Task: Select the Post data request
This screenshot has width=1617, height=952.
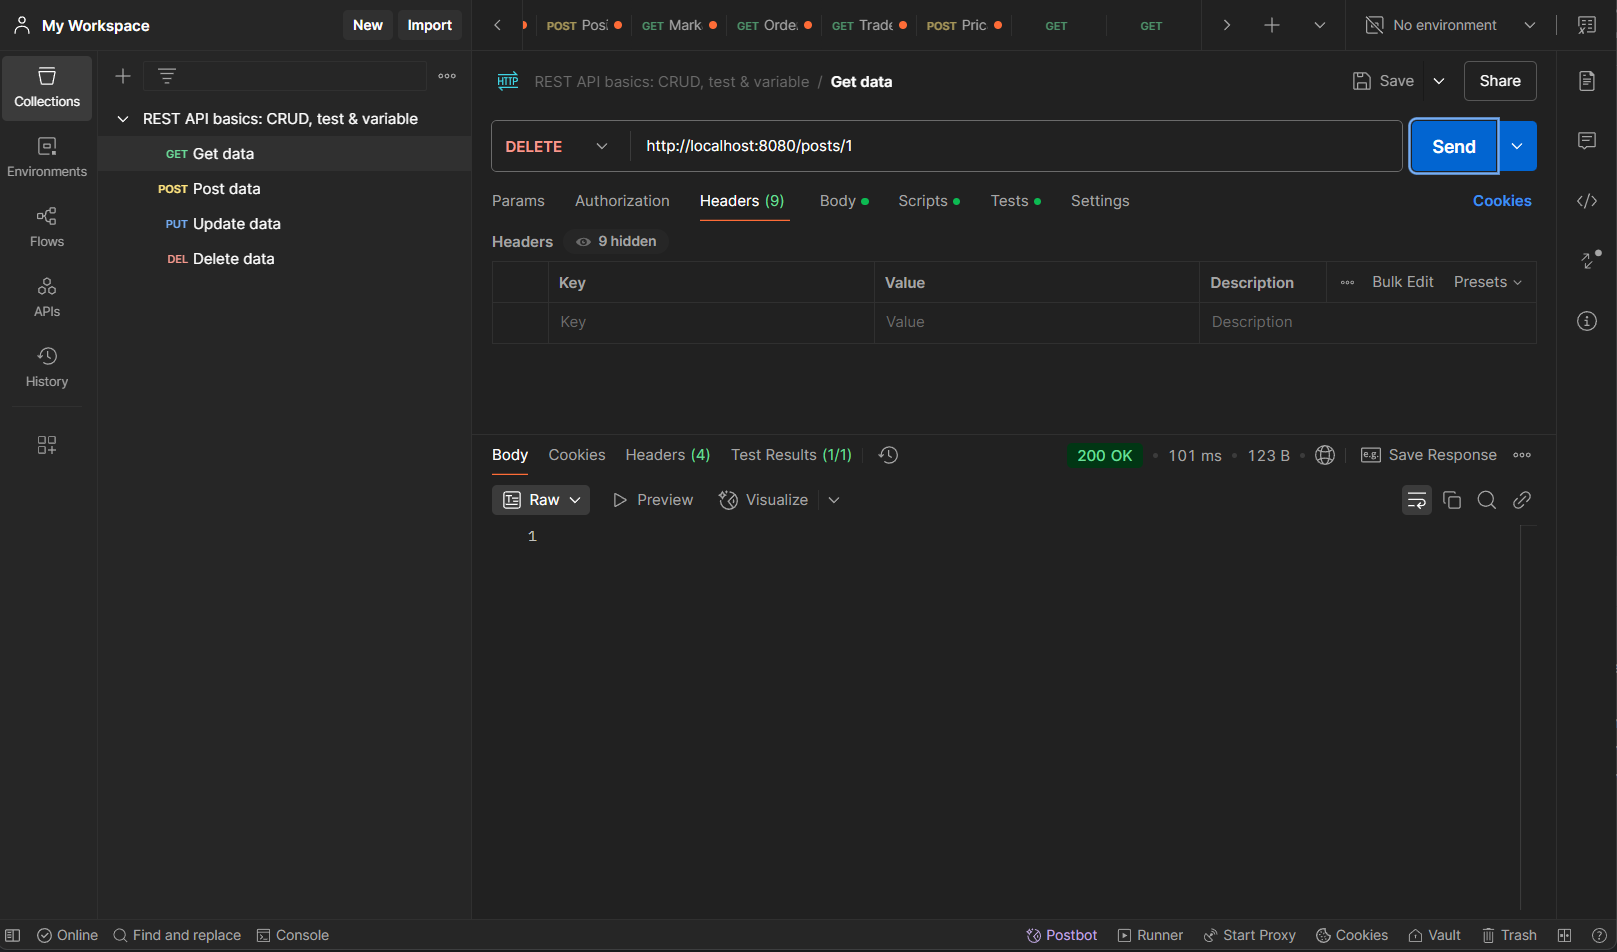Action: click(x=285, y=189)
